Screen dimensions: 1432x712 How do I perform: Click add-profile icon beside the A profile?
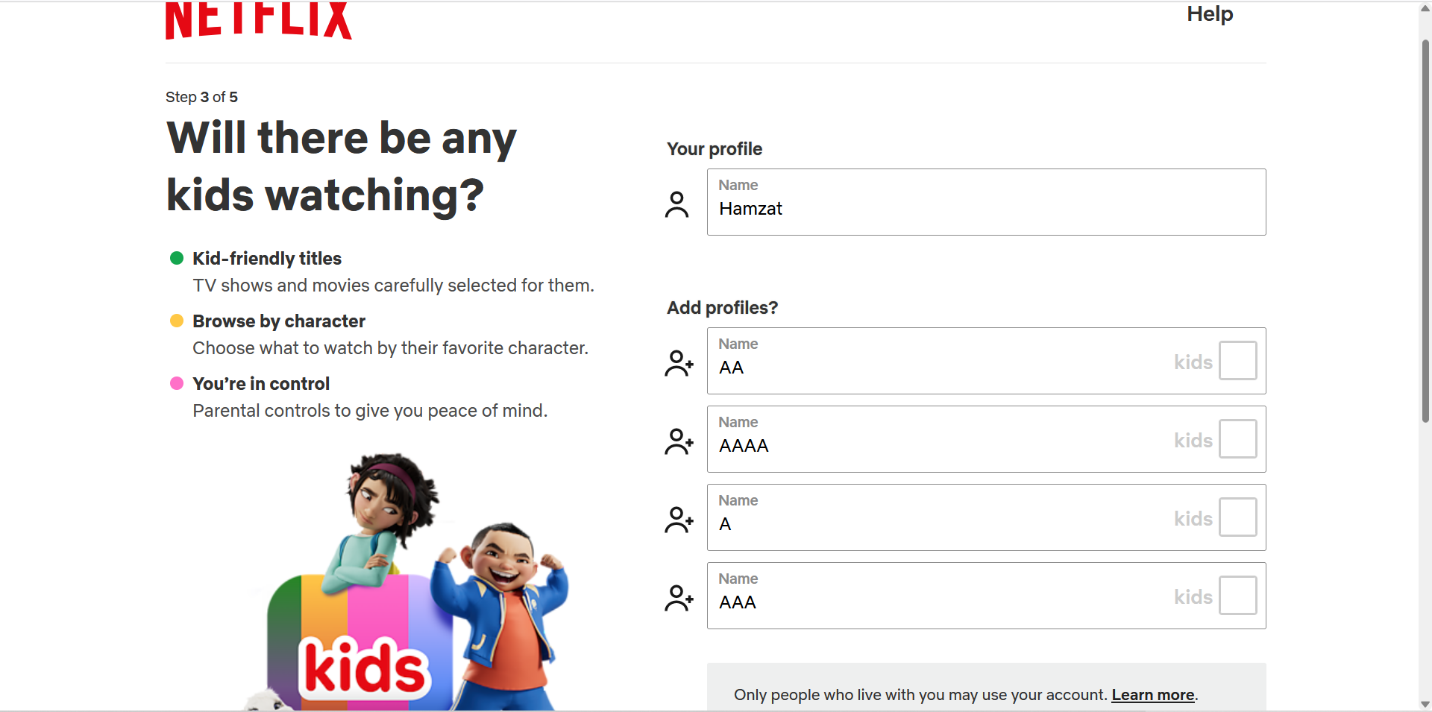point(679,519)
